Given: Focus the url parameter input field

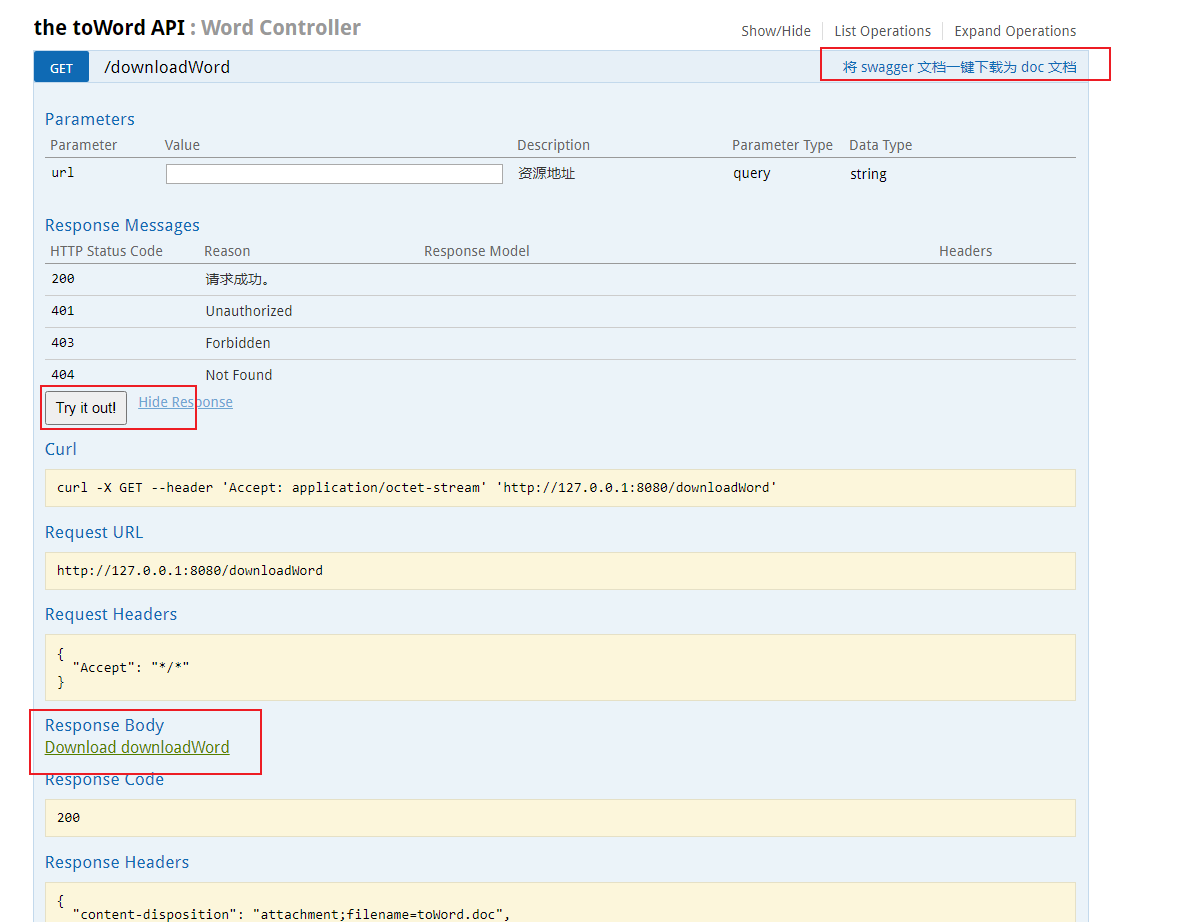Looking at the screenshot, I should [x=334, y=174].
